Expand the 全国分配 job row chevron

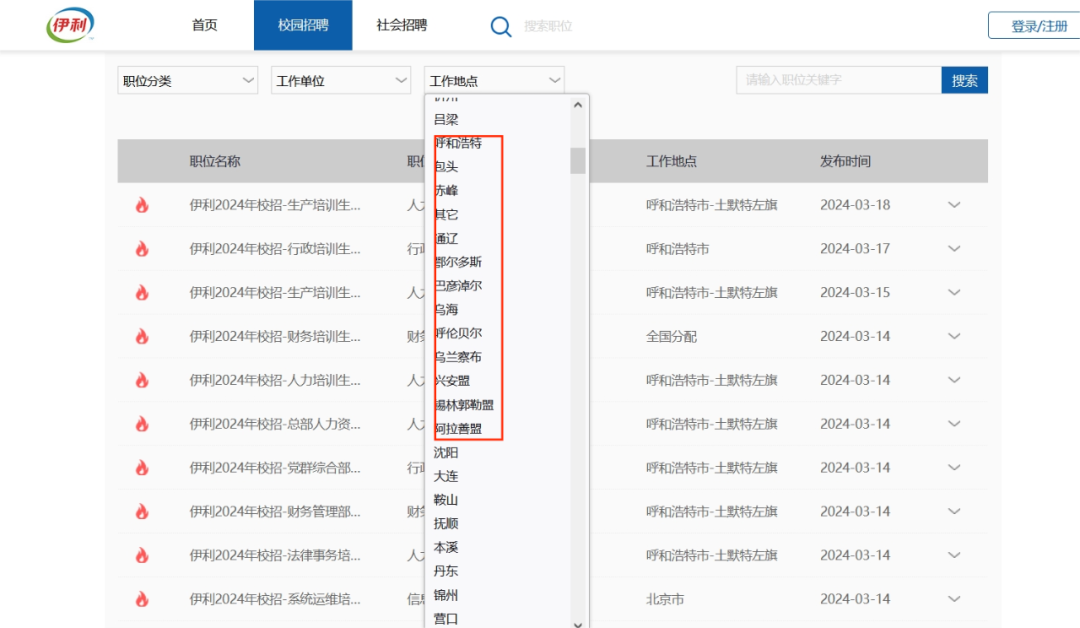pyautogui.click(x=954, y=337)
